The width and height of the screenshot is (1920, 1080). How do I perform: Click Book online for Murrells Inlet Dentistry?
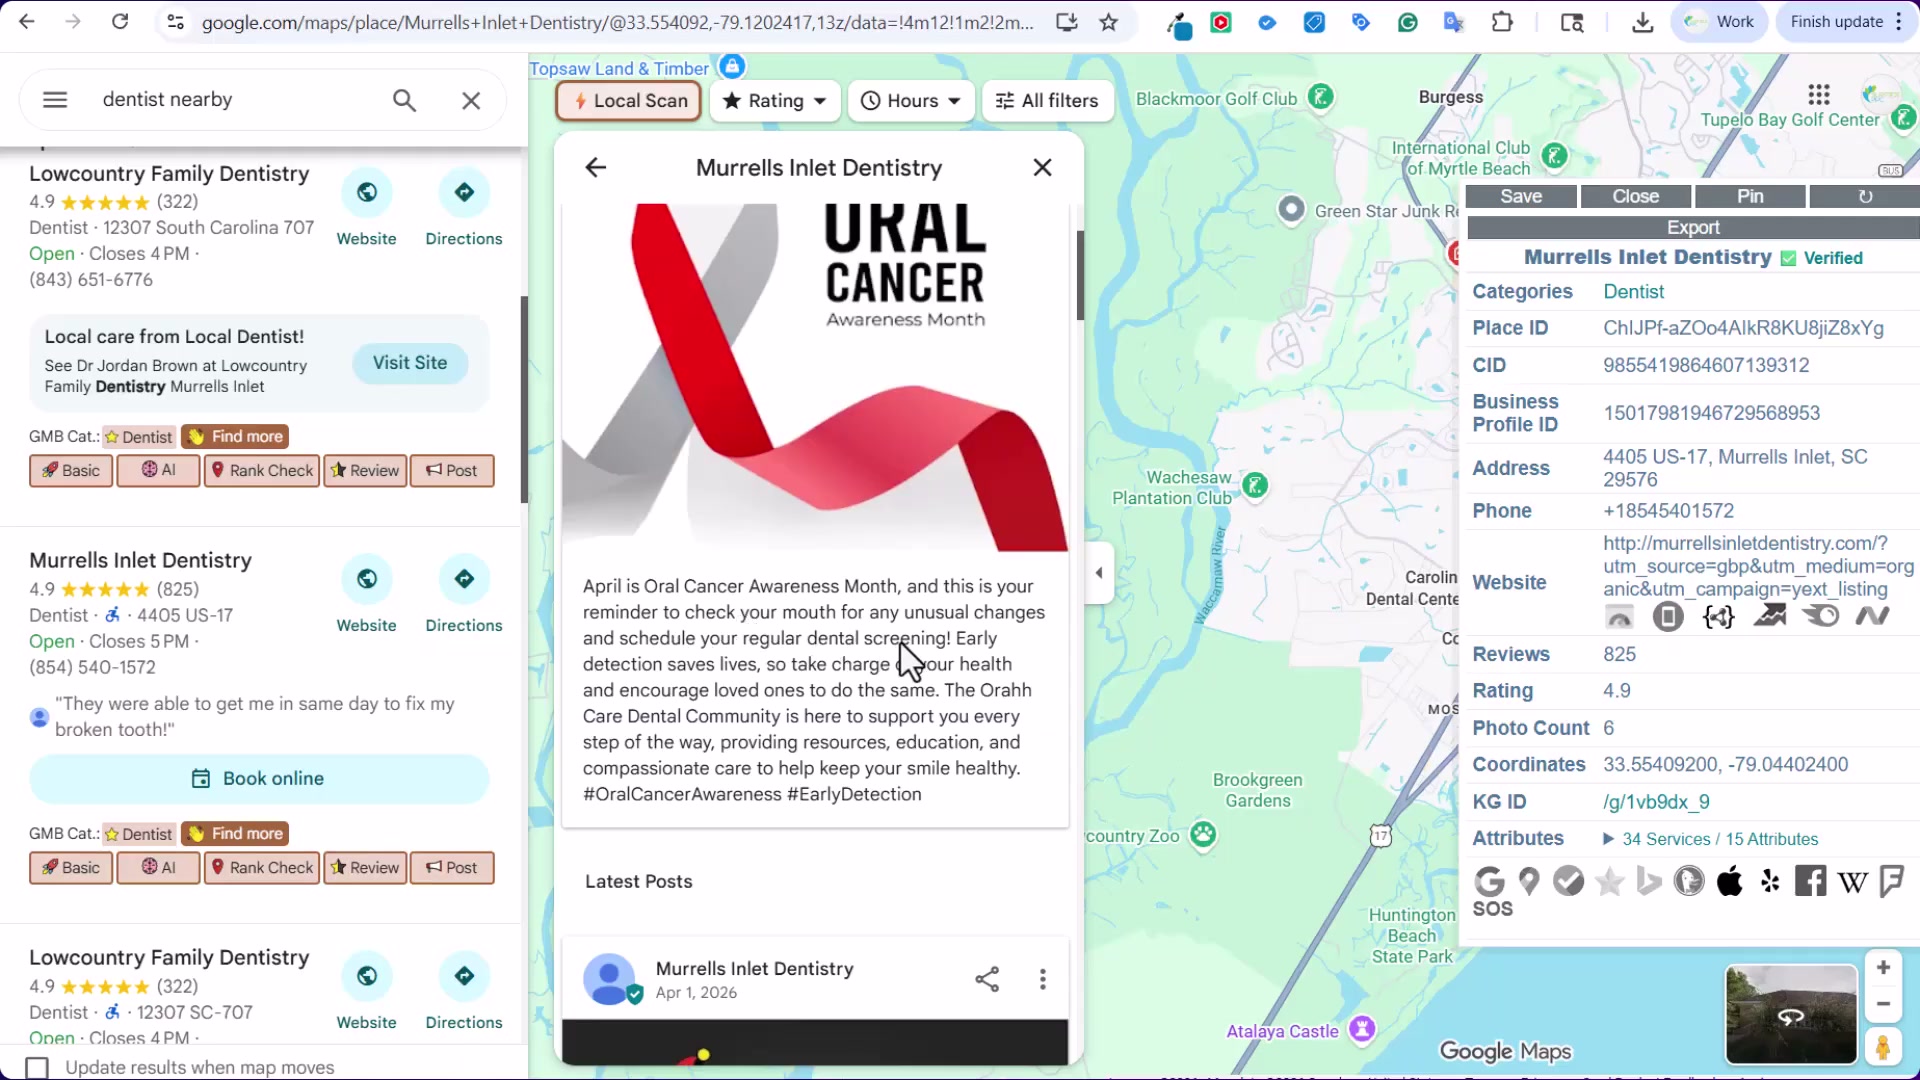pyautogui.click(x=259, y=779)
